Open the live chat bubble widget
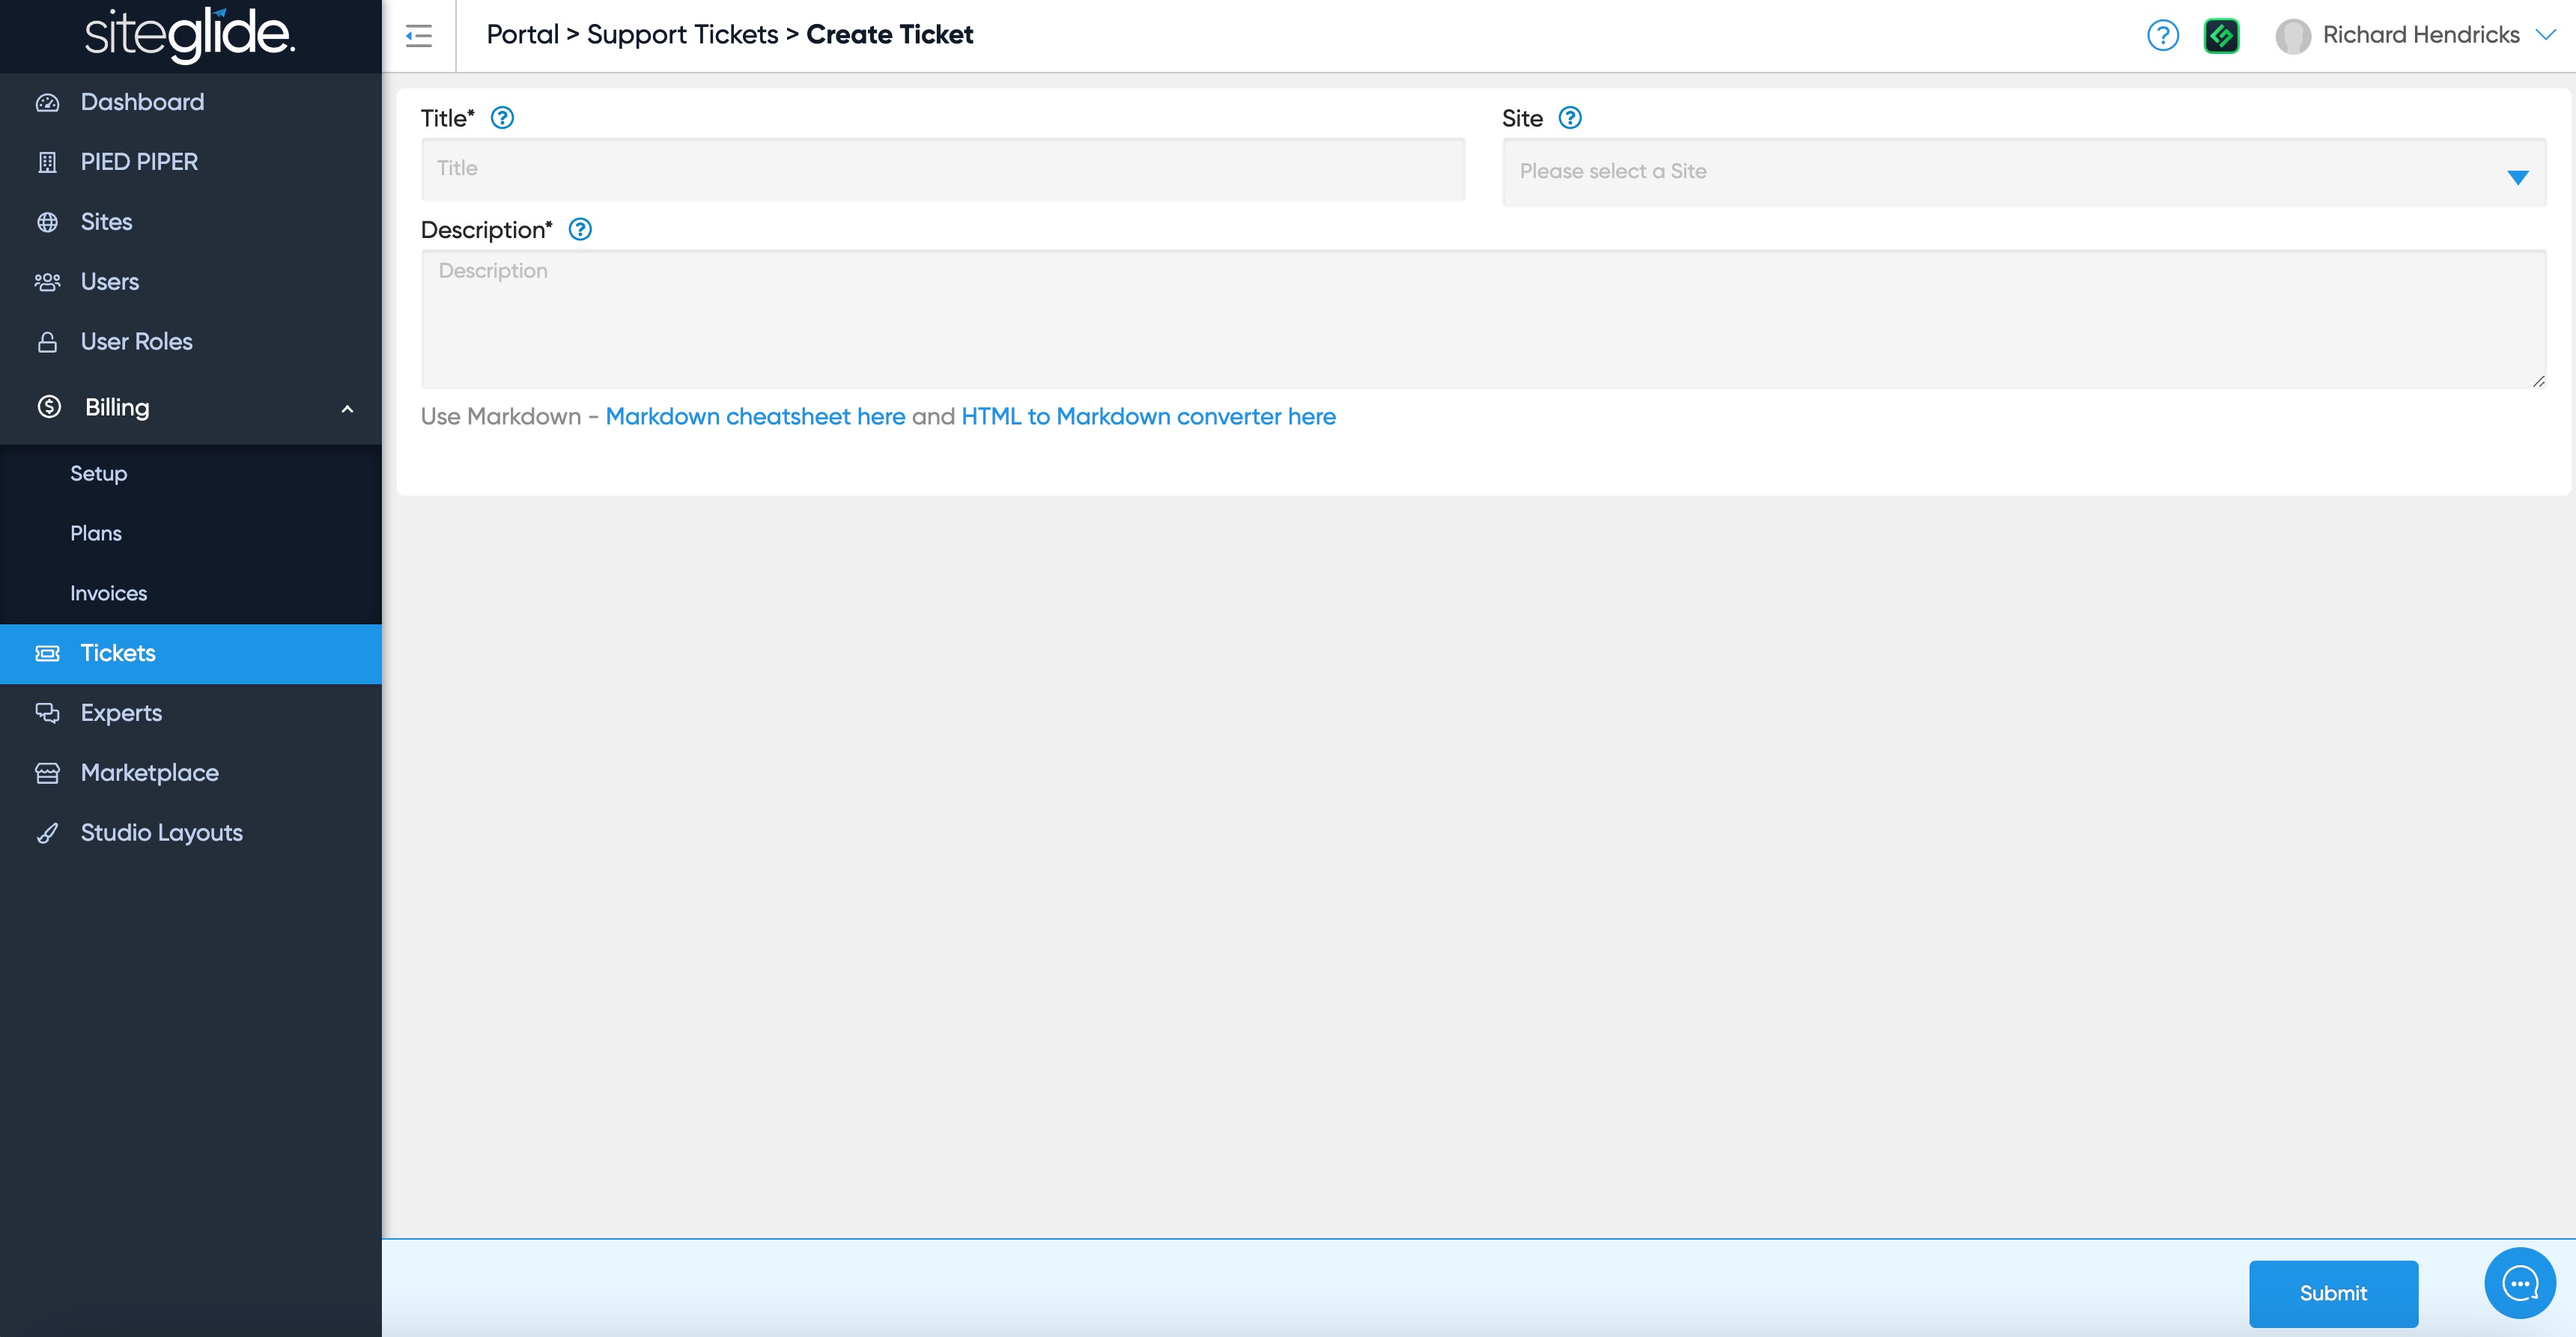This screenshot has height=1337, width=2576. click(x=2519, y=1283)
